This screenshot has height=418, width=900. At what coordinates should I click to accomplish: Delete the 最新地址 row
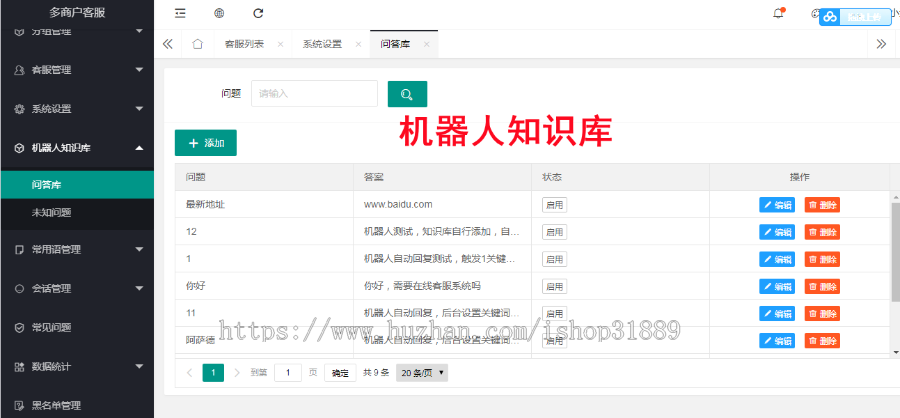[x=822, y=205]
